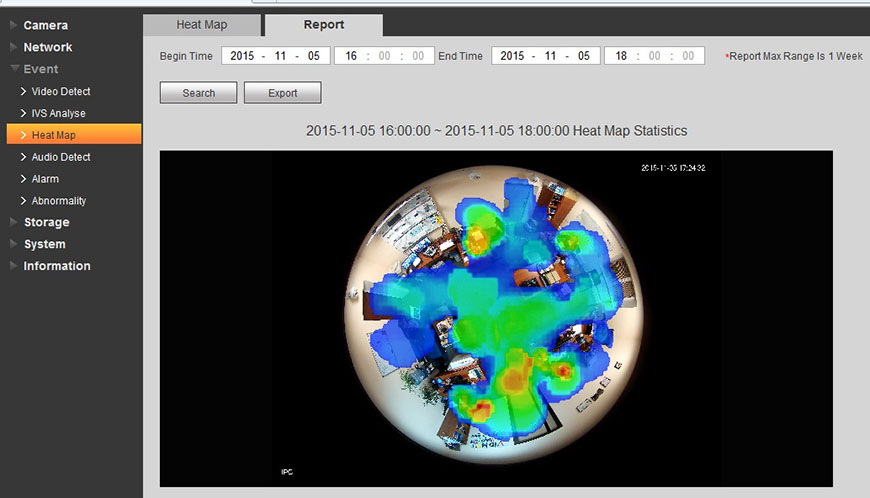Collapse the Event section
This screenshot has height=498, width=870.
40,69
